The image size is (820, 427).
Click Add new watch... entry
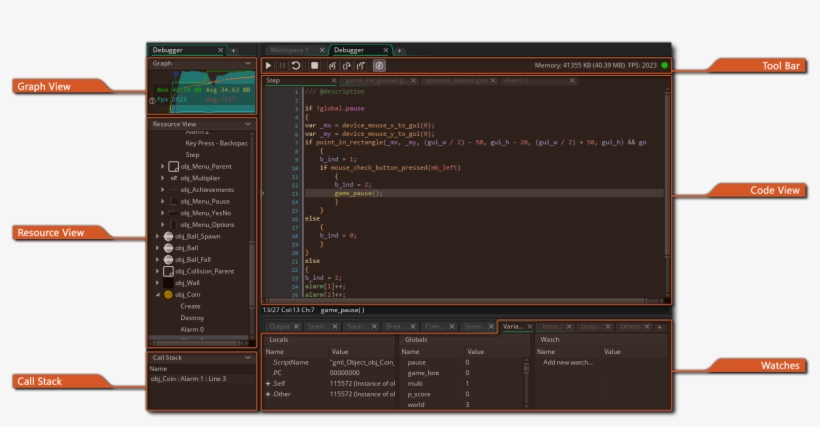(x=568, y=362)
